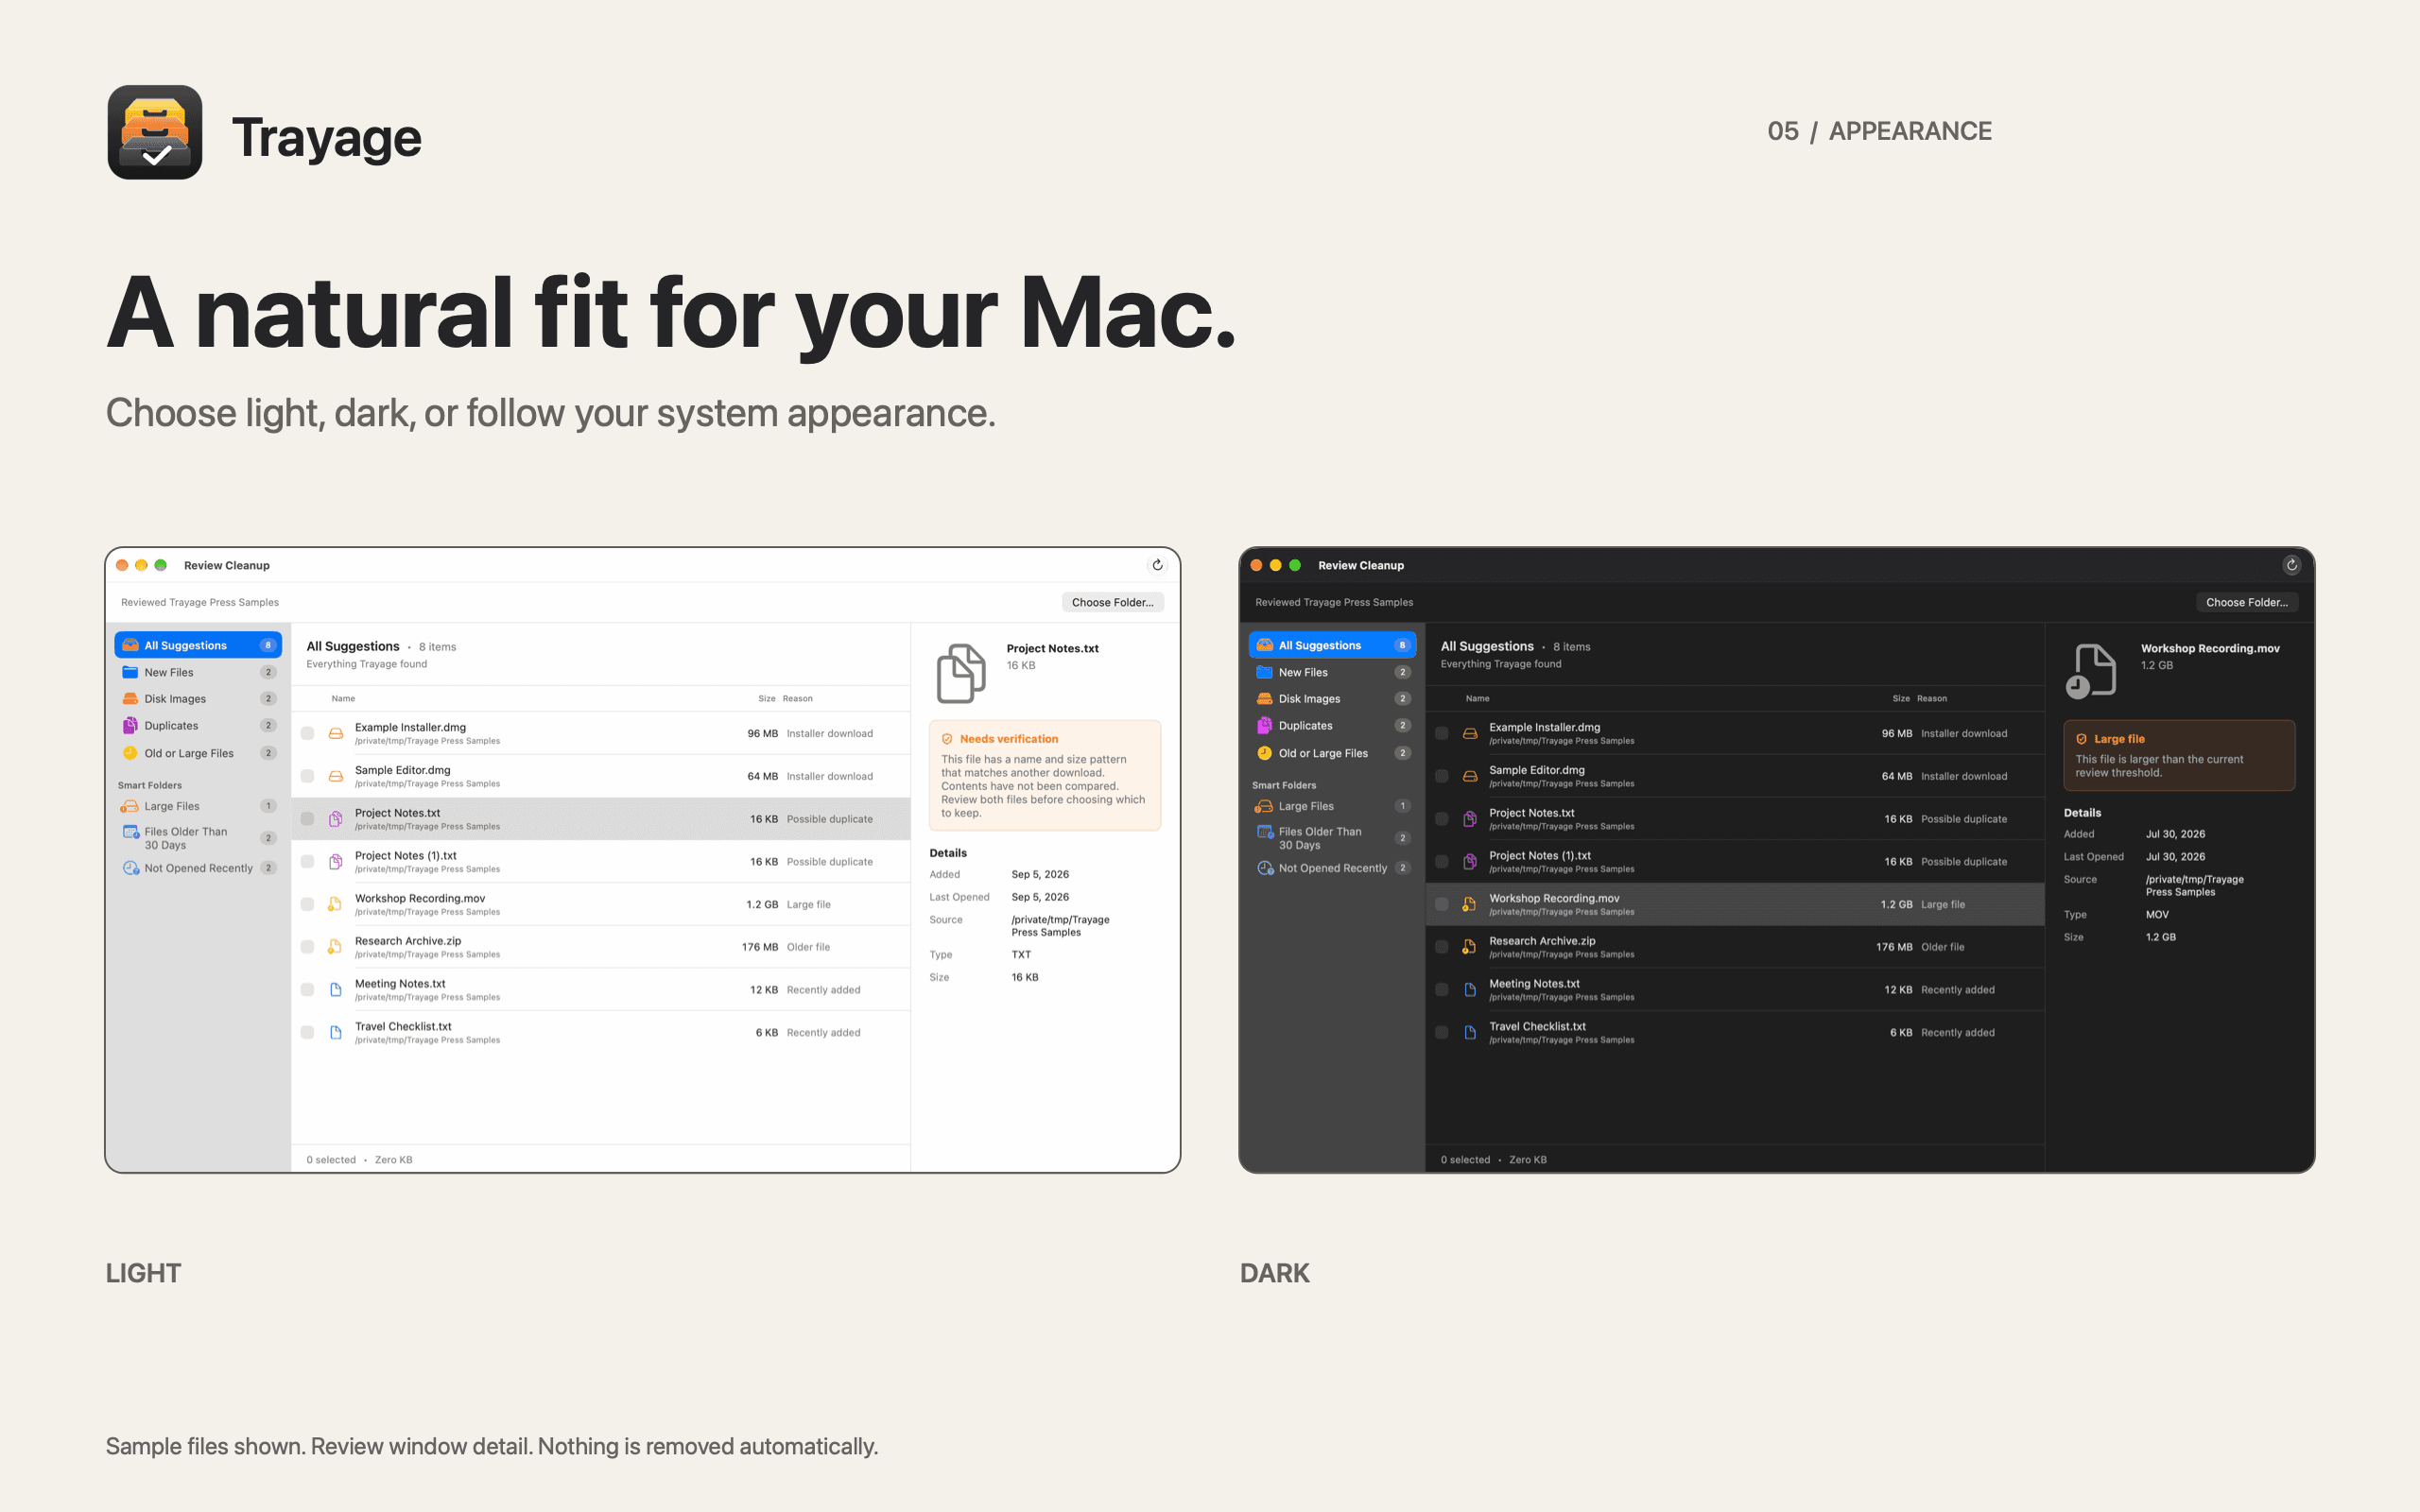Click the Not Opened Recently icon in dark sidebar

pos(1264,868)
